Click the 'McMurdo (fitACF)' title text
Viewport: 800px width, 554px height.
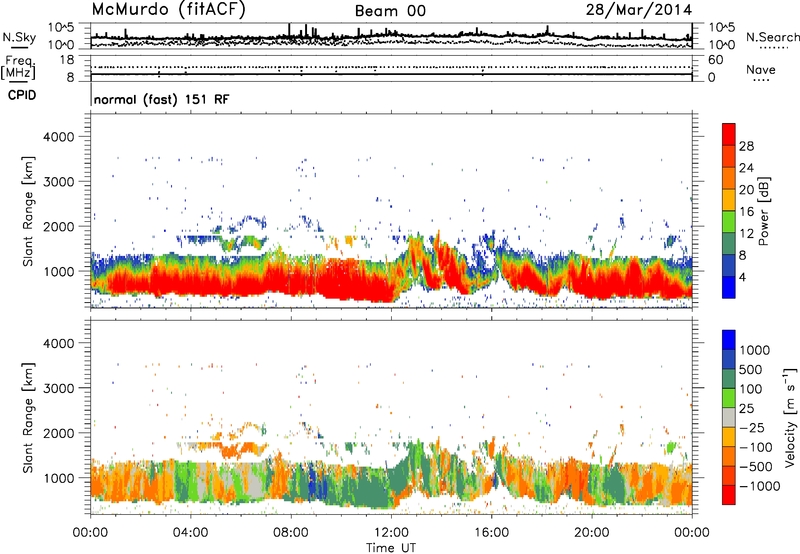point(168,10)
